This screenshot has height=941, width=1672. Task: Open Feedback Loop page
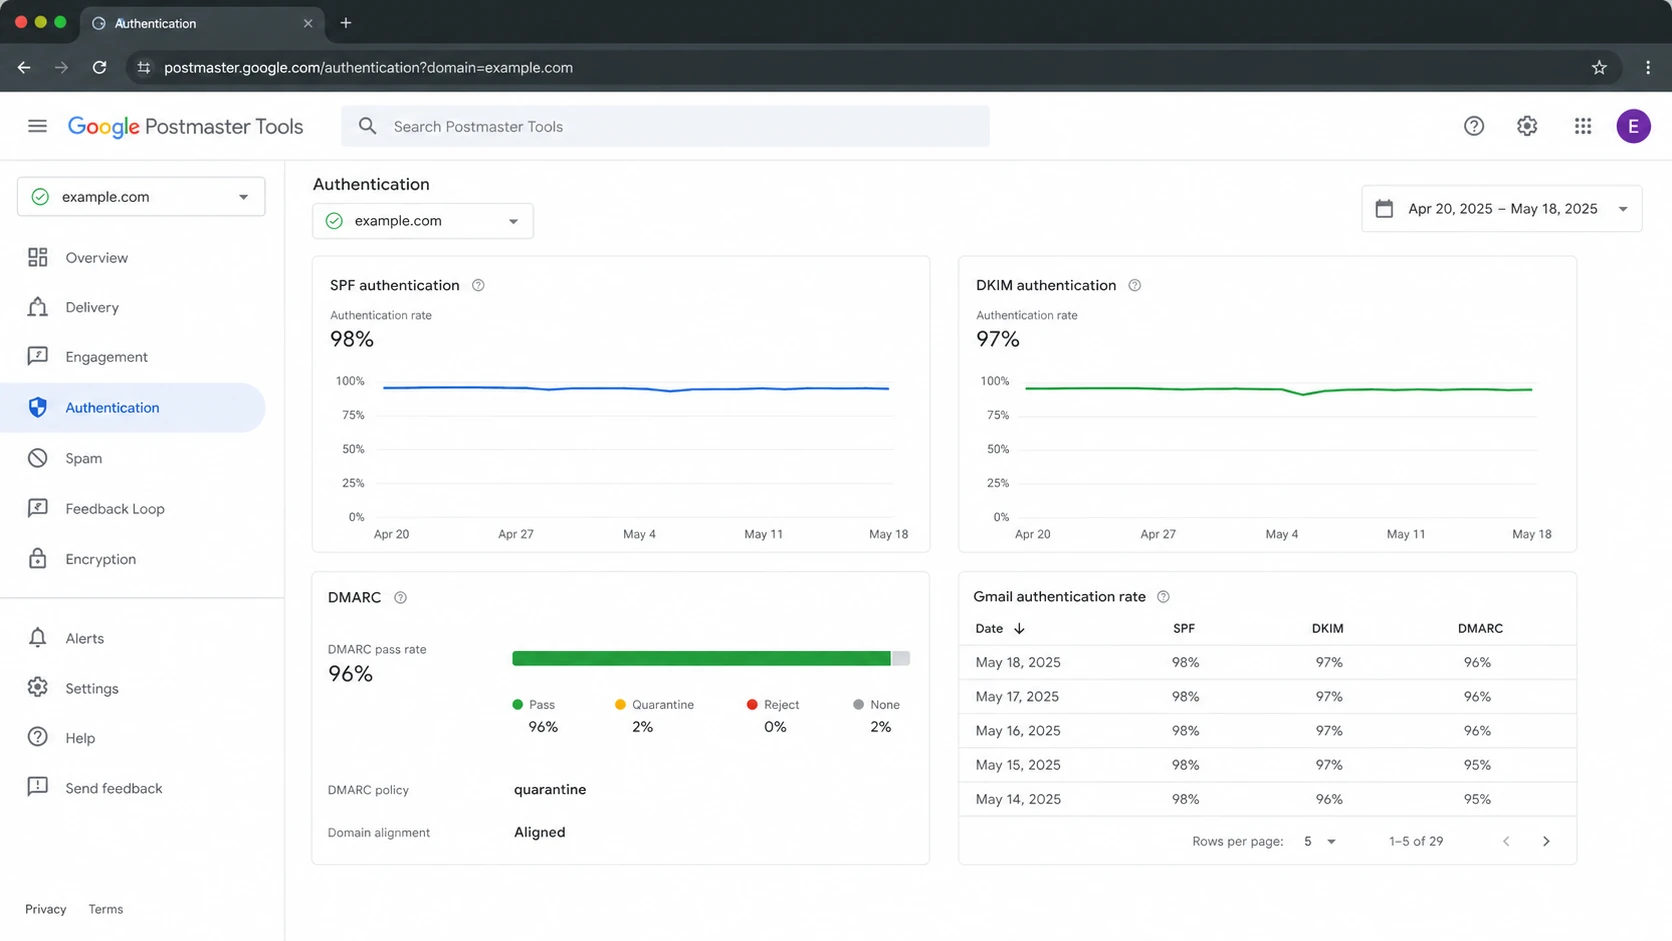coord(115,508)
